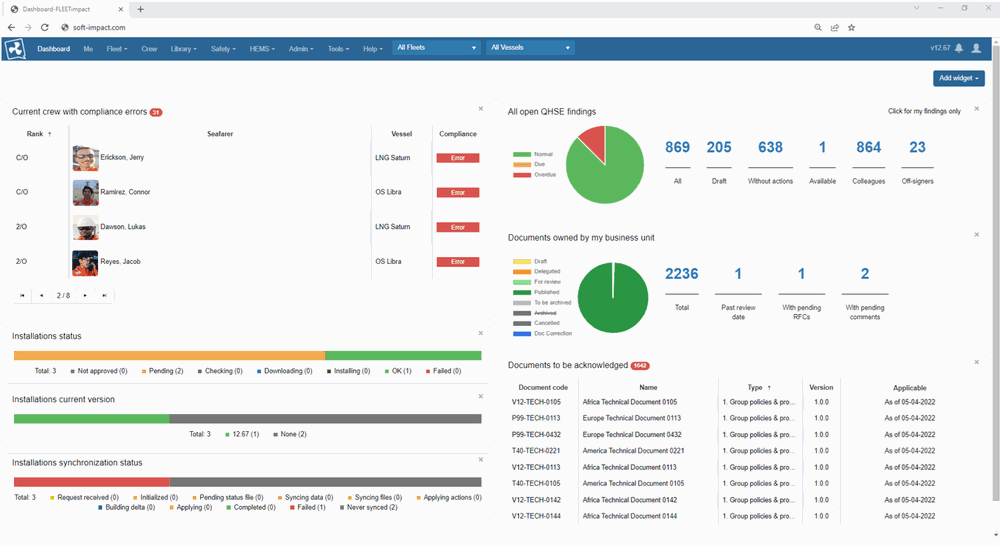Close the Documents to be acknowledged widget

tap(976, 362)
